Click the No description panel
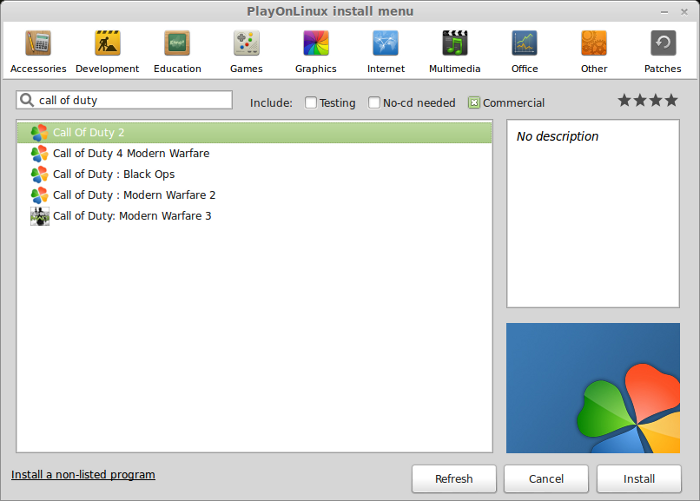The image size is (700, 501). click(593, 213)
